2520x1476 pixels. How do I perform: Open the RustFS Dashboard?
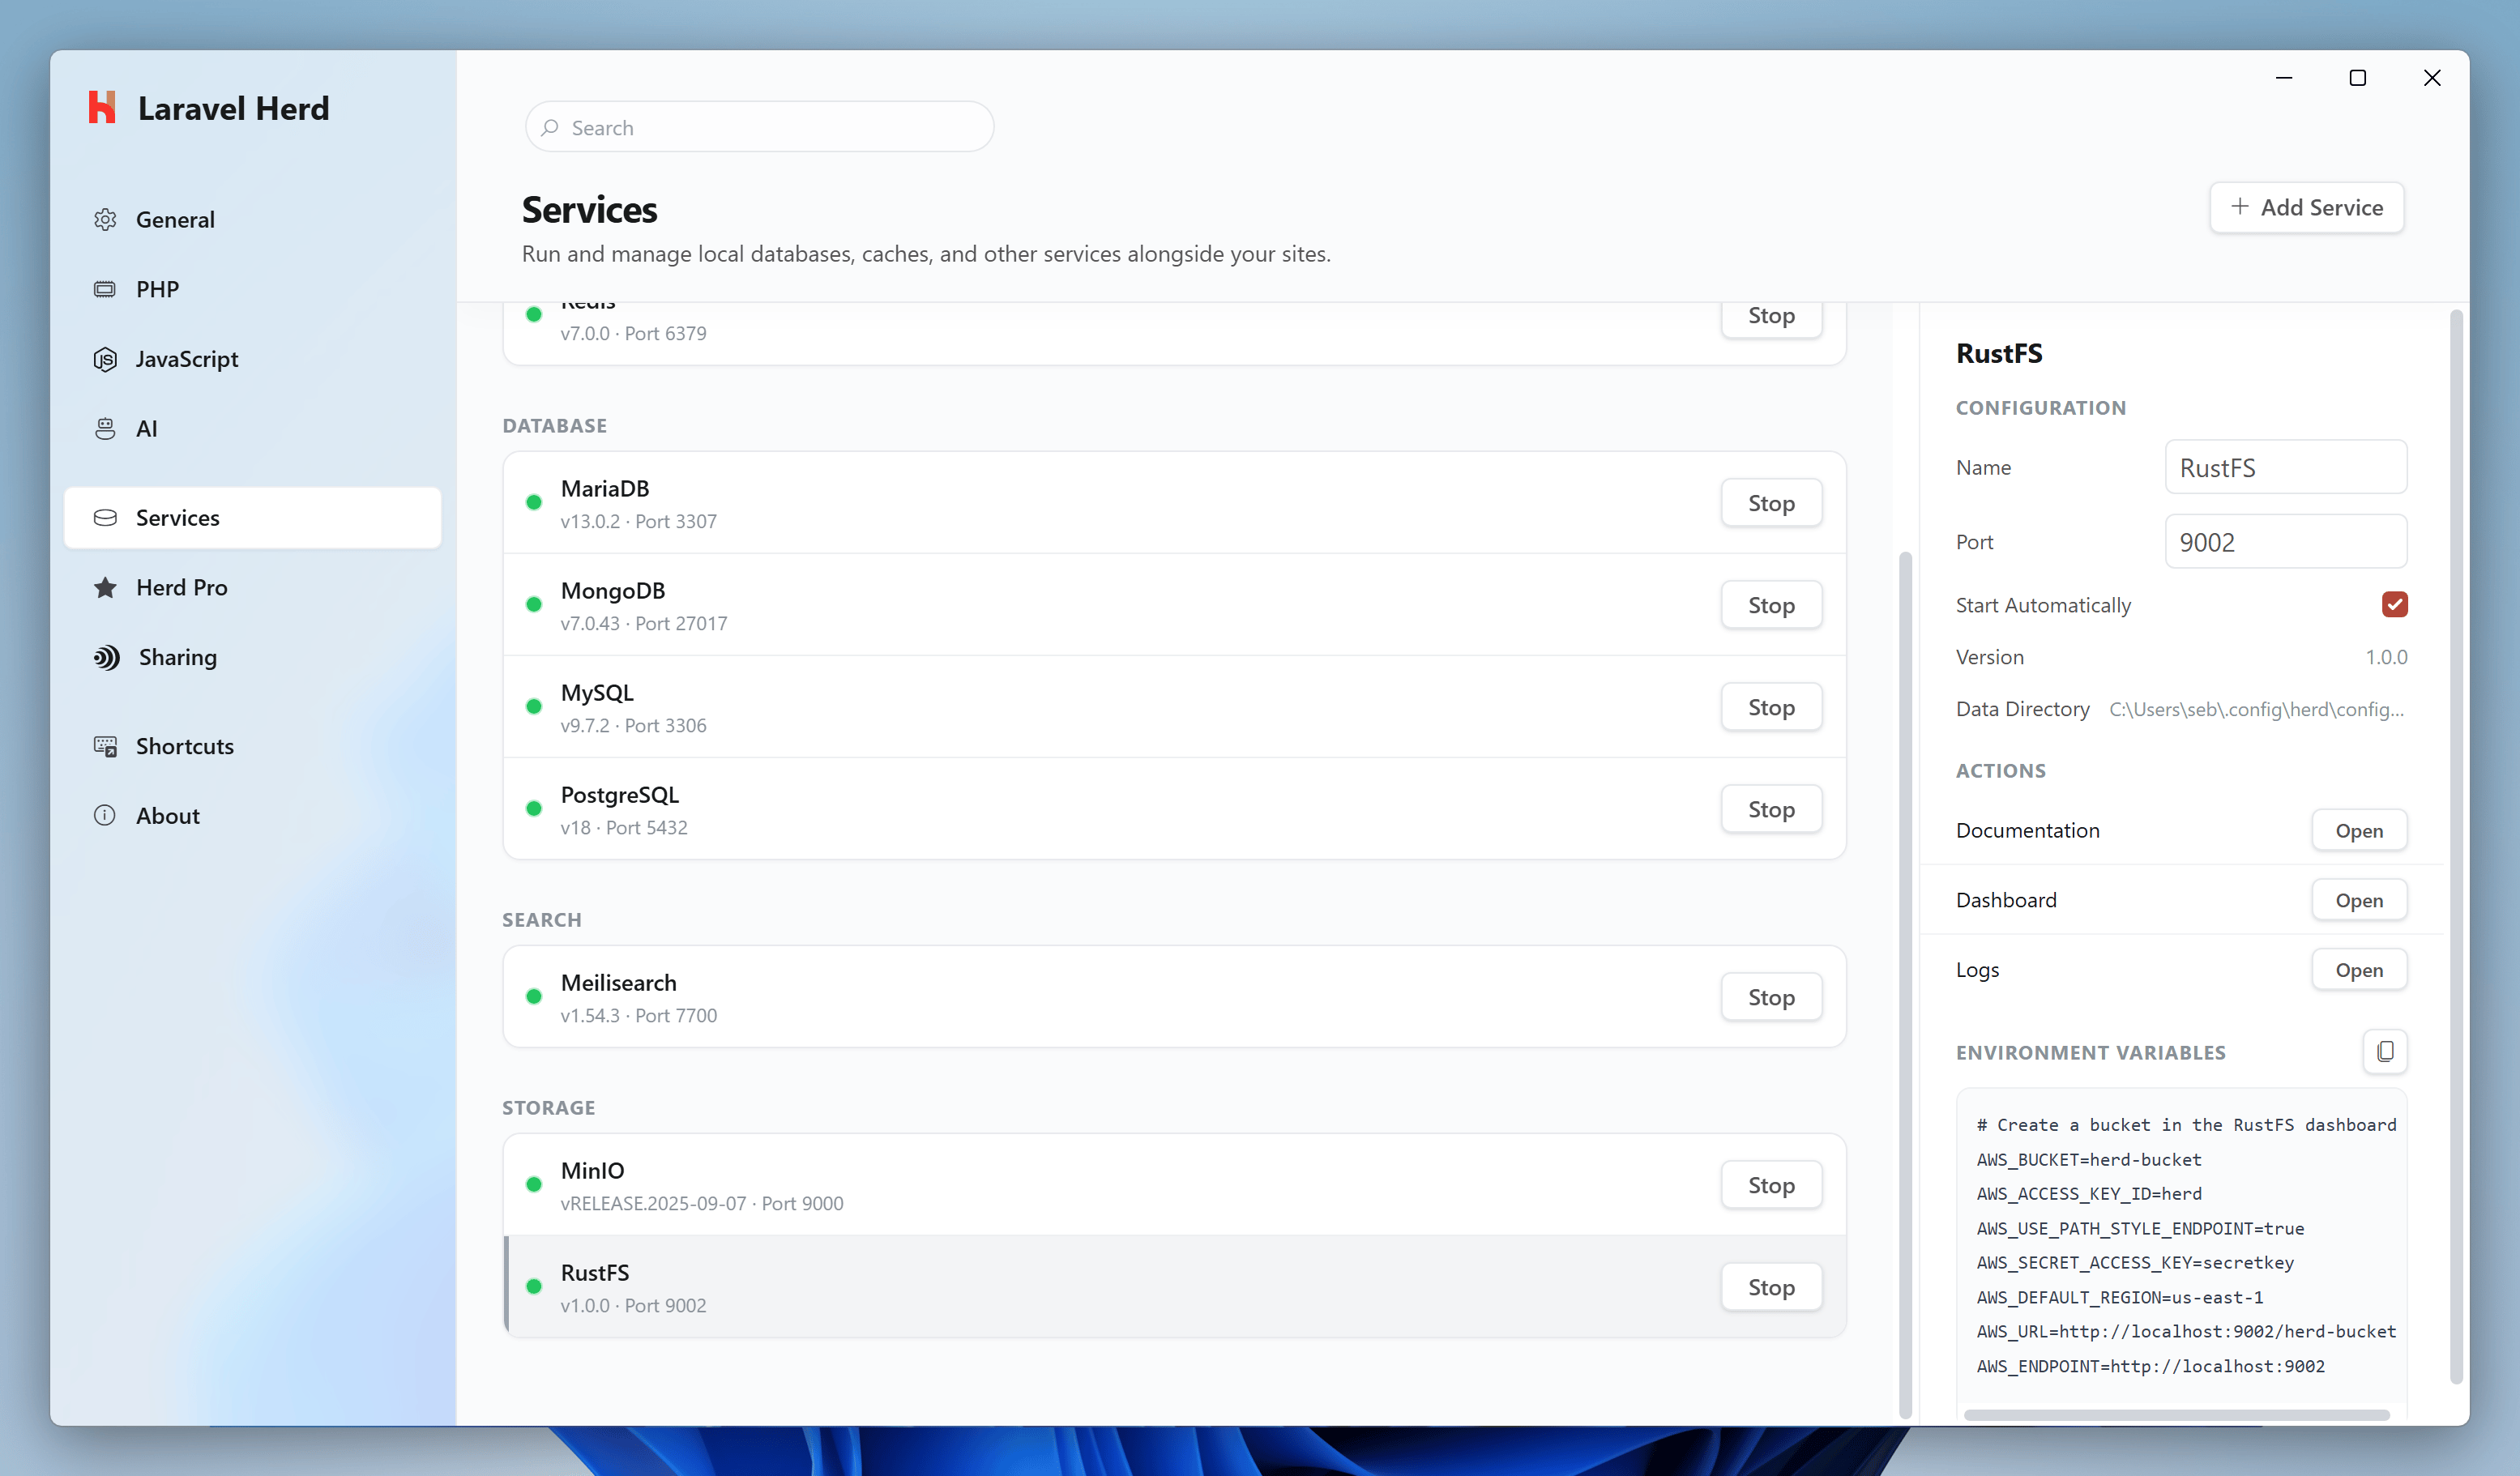tap(2359, 900)
